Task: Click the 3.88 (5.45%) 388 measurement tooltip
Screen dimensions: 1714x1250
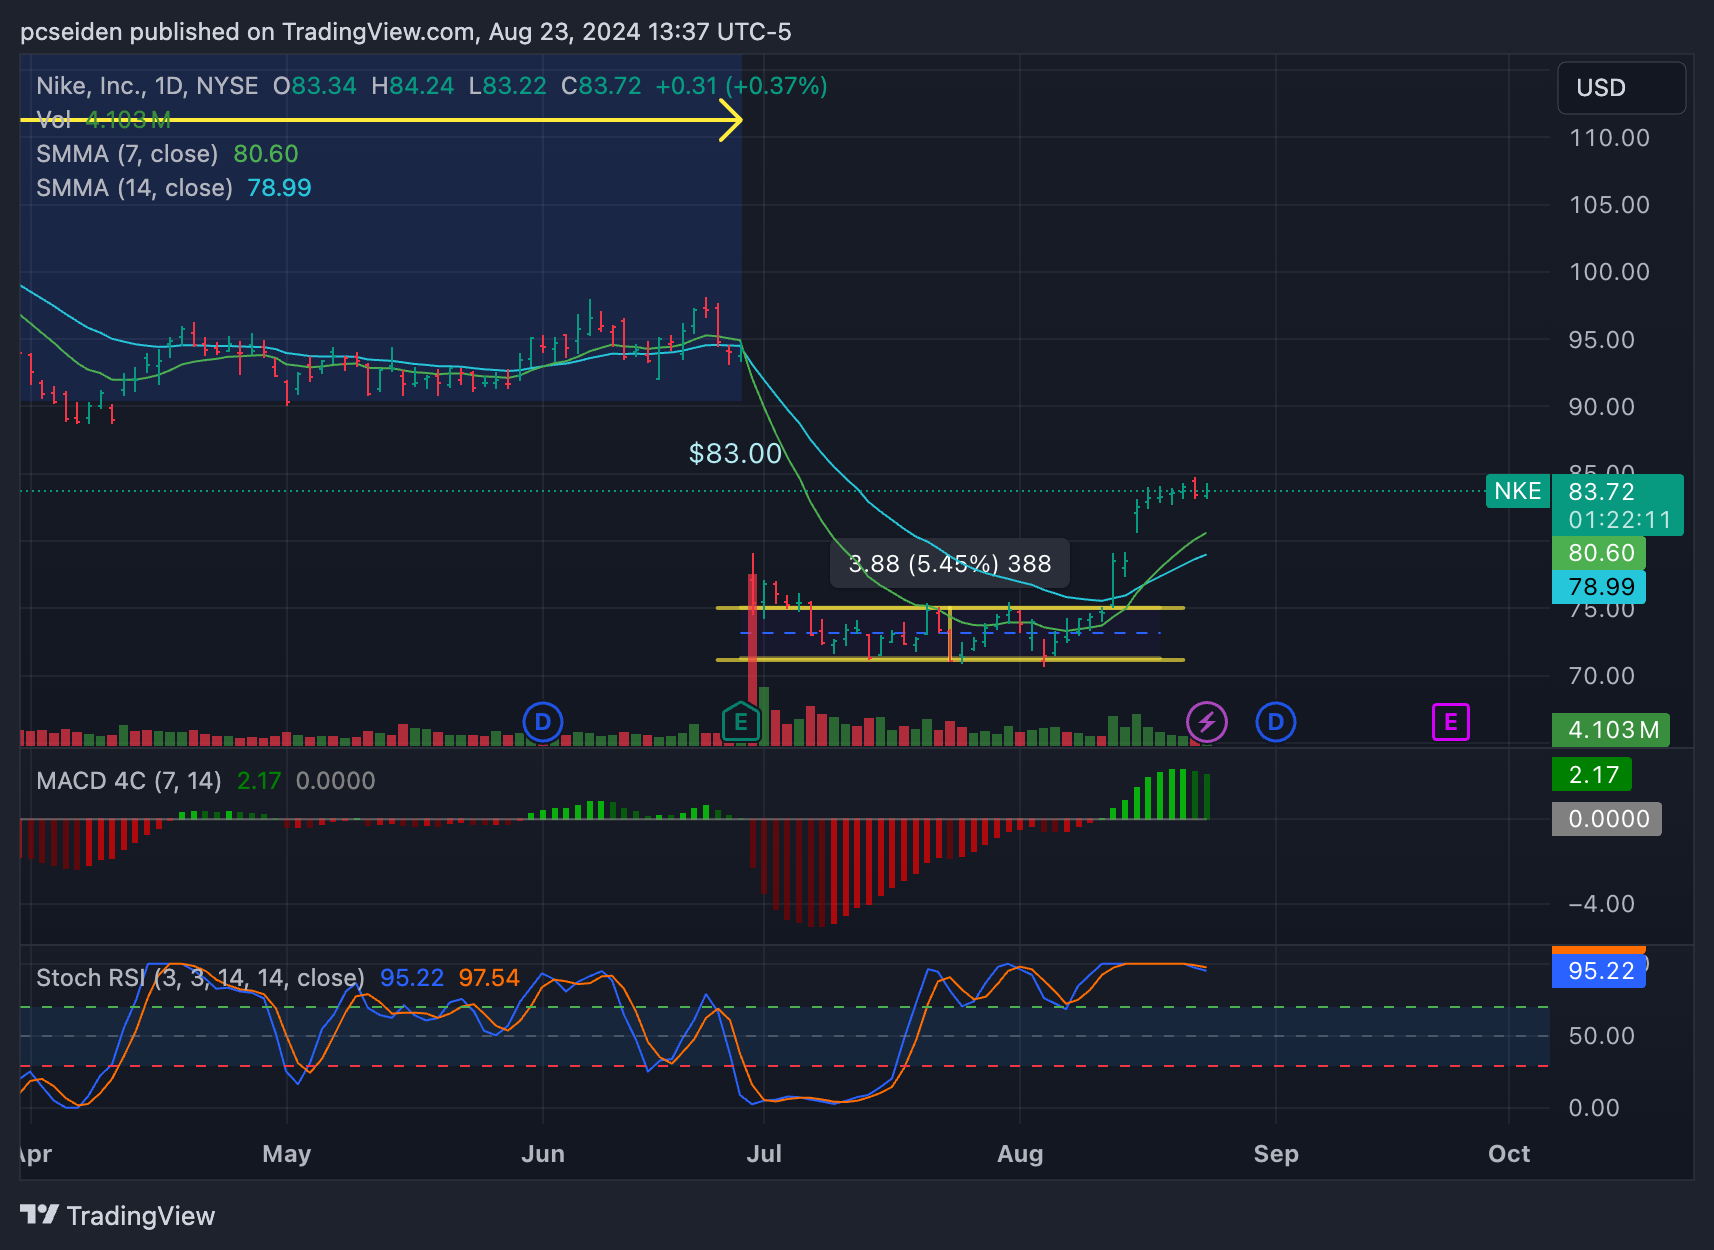Action: tap(950, 564)
